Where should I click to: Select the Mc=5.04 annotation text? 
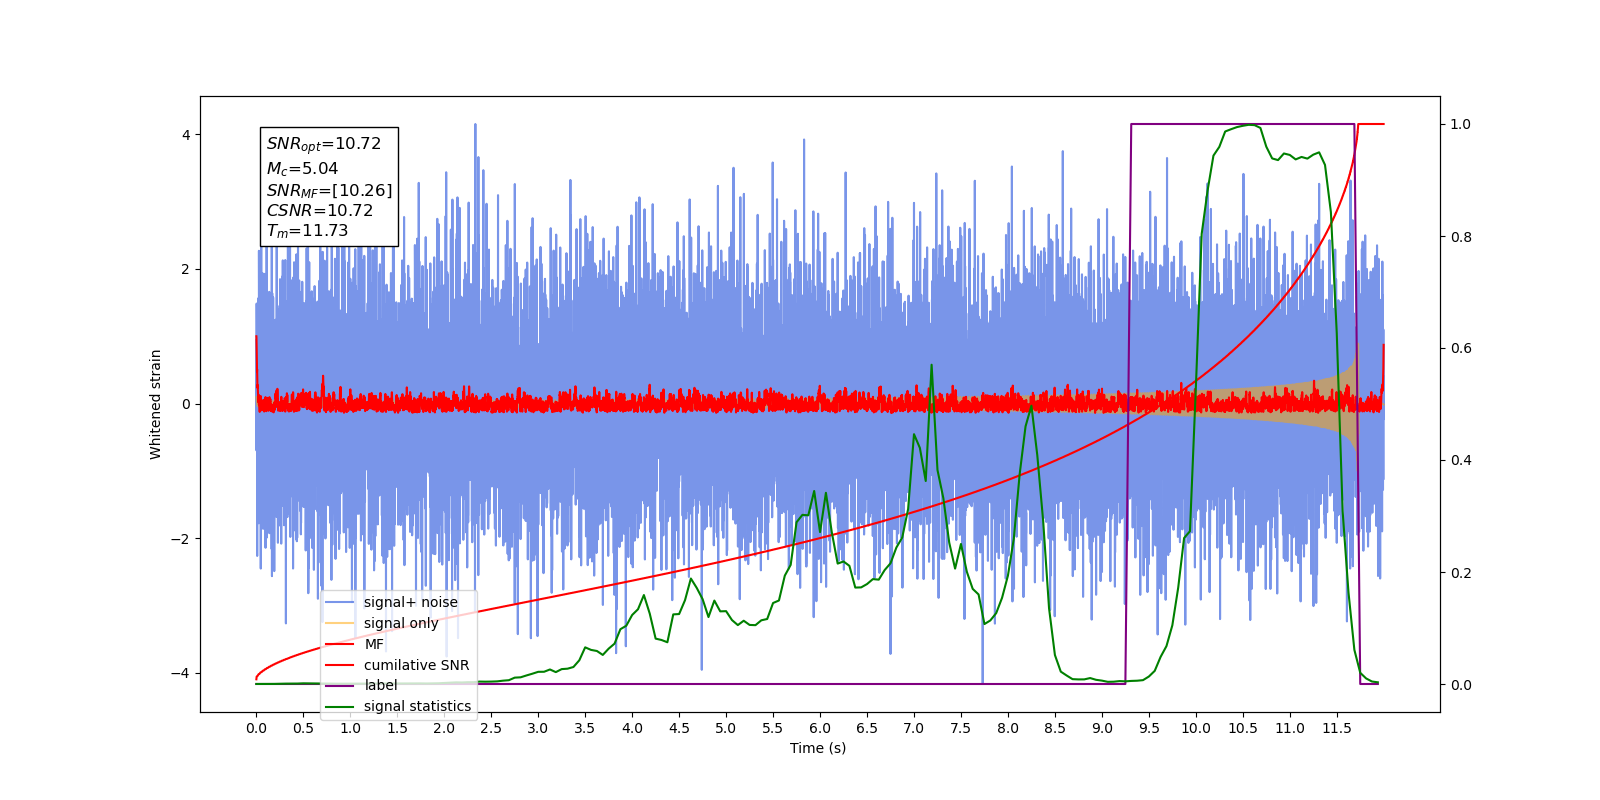coord(302,169)
